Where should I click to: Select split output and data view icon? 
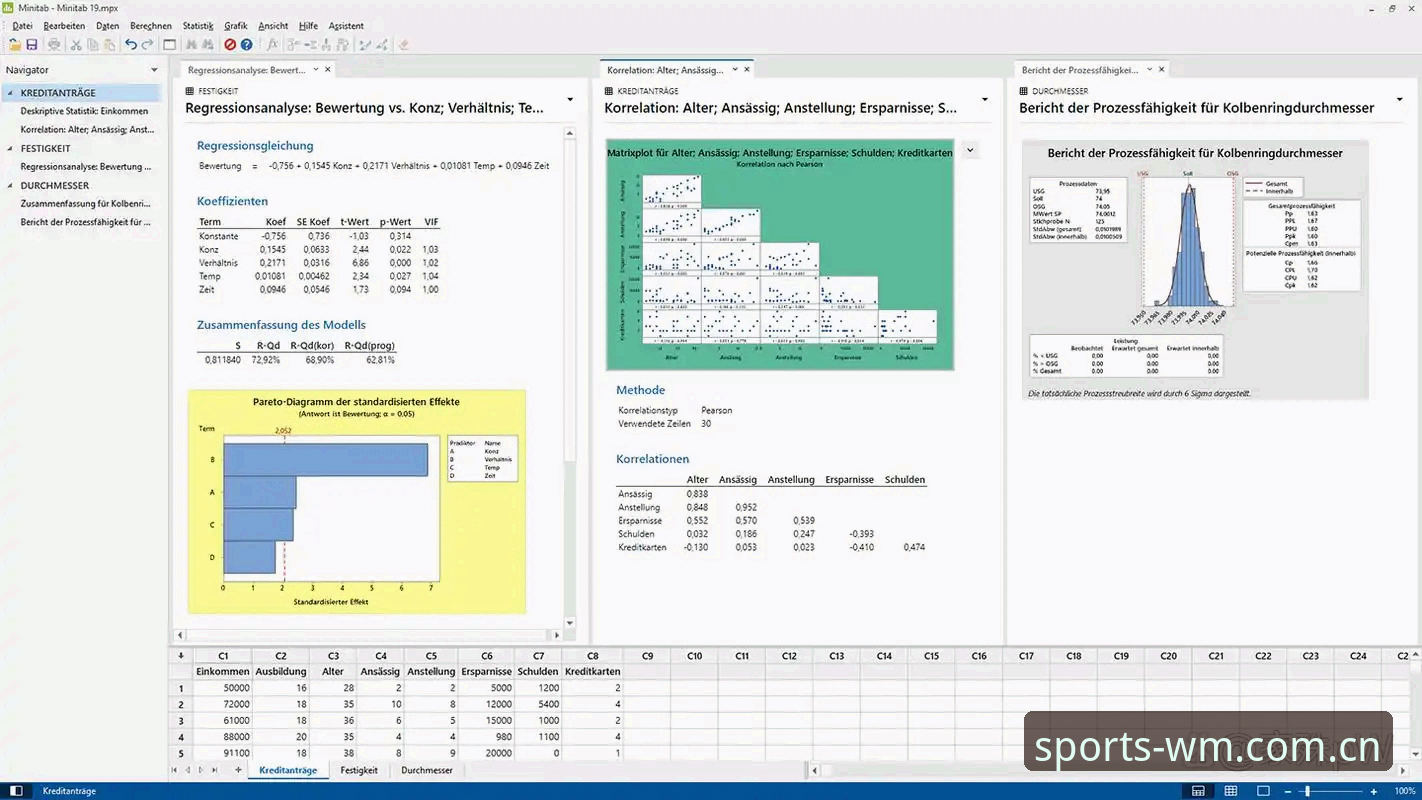[x=1198, y=791]
